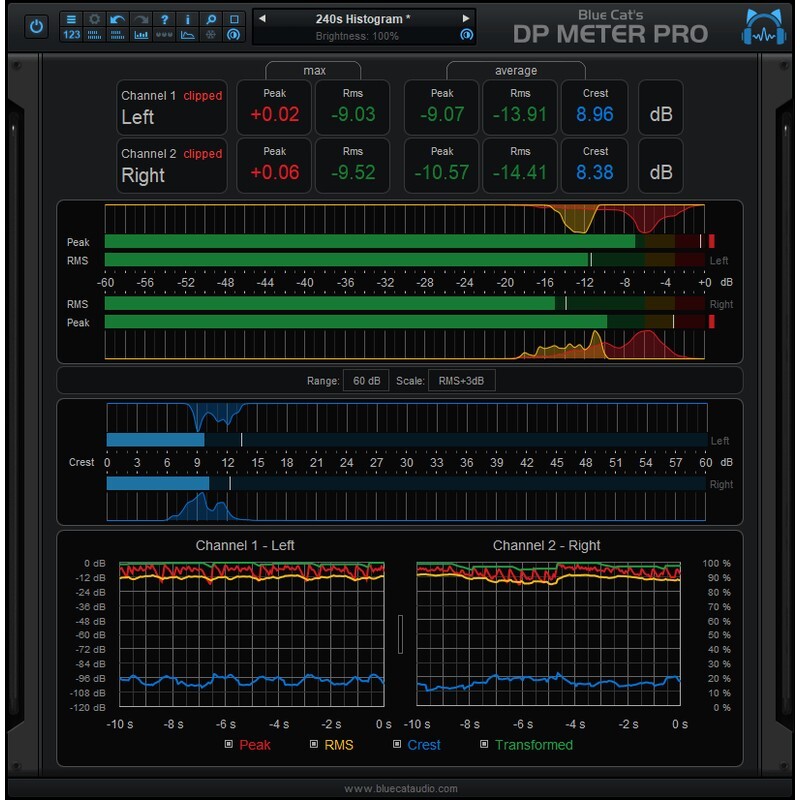Open the plugin settings gear icon
This screenshot has height=800, width=800.
tap(94, 17)
